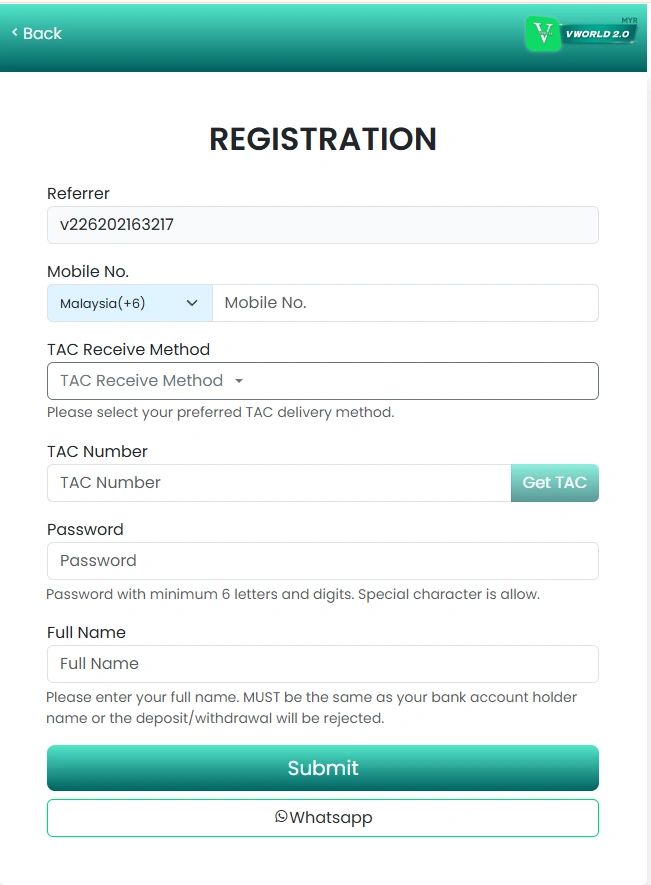This screenshot has height=885, width=651.
Task: Open Whatsapp contact option
Action: coord(322,817)
